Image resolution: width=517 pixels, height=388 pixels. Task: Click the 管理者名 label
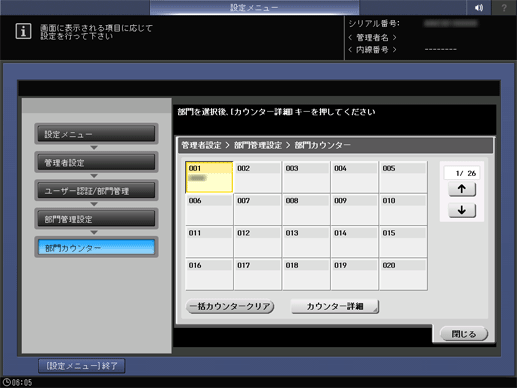pos(372,37)
